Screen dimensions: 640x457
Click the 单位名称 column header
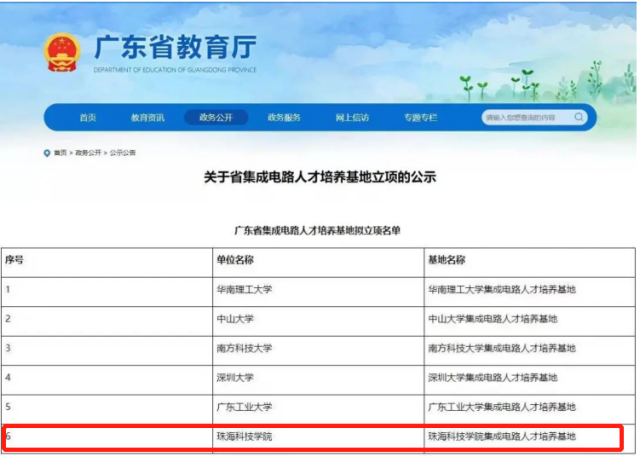[318, 262]
